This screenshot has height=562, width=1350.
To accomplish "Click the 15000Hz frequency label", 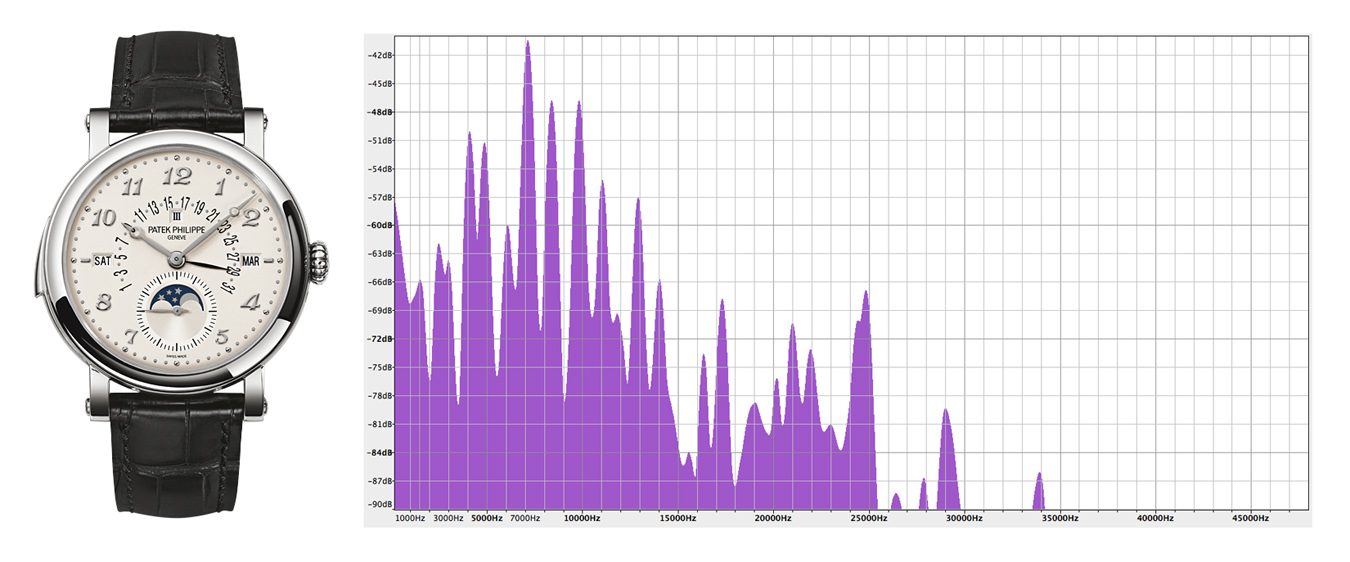I will tap(676, 519).
